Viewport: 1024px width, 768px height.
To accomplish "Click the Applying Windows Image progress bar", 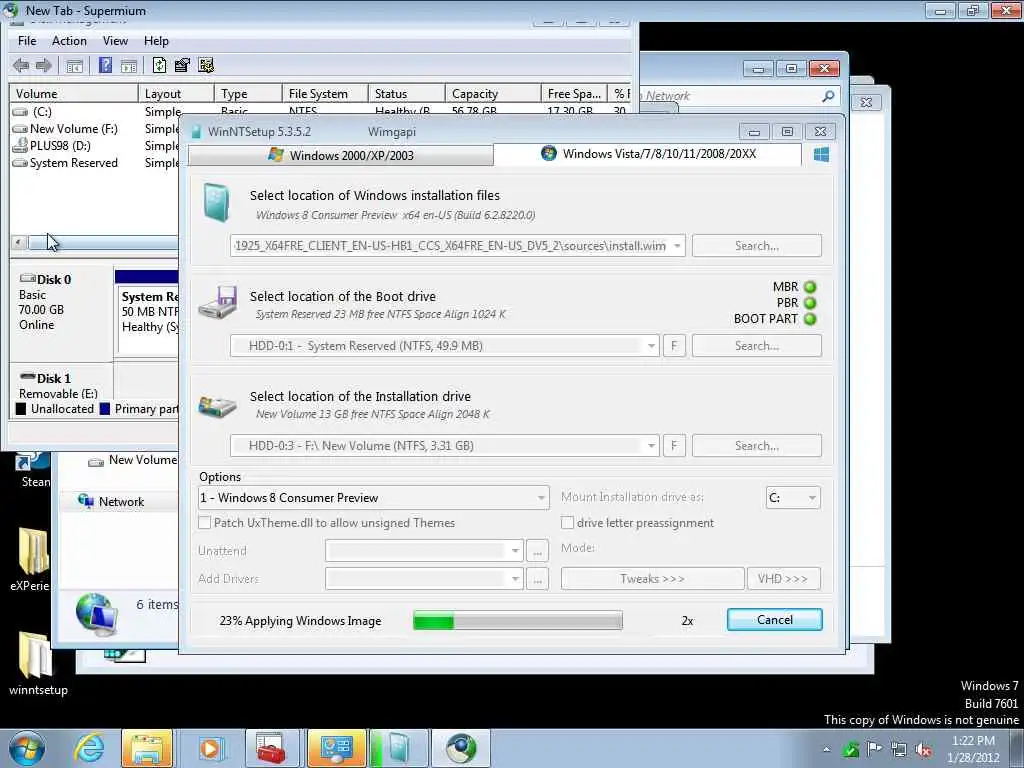I will point(518,620).
